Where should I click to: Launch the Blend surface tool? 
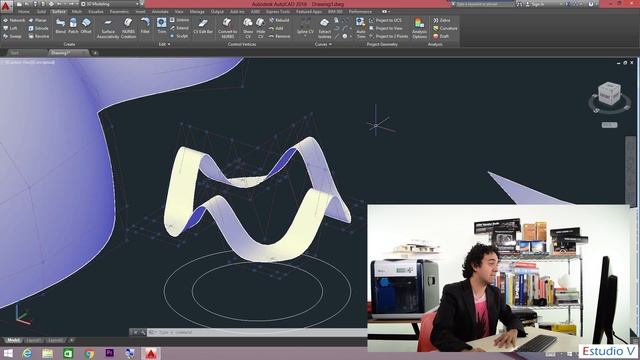click(x=60, y=26)
